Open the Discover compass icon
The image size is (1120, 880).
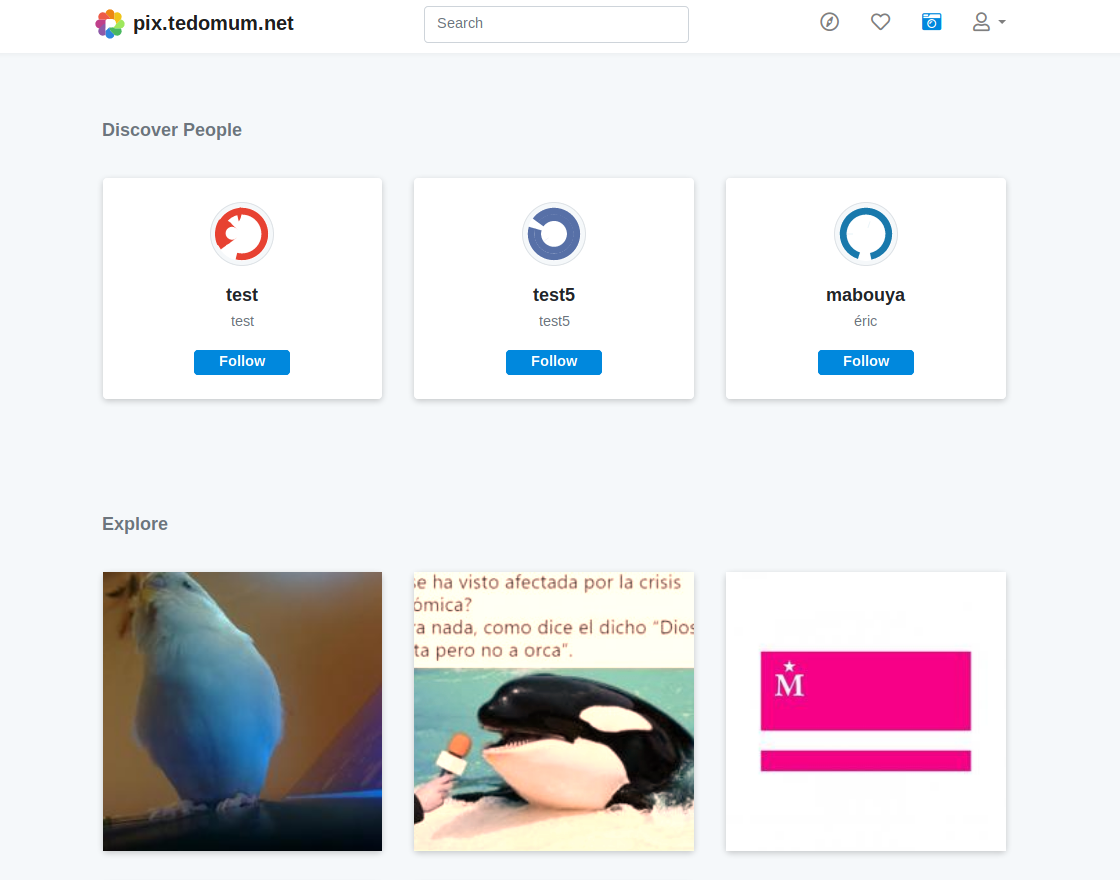(x=829, y=22)
